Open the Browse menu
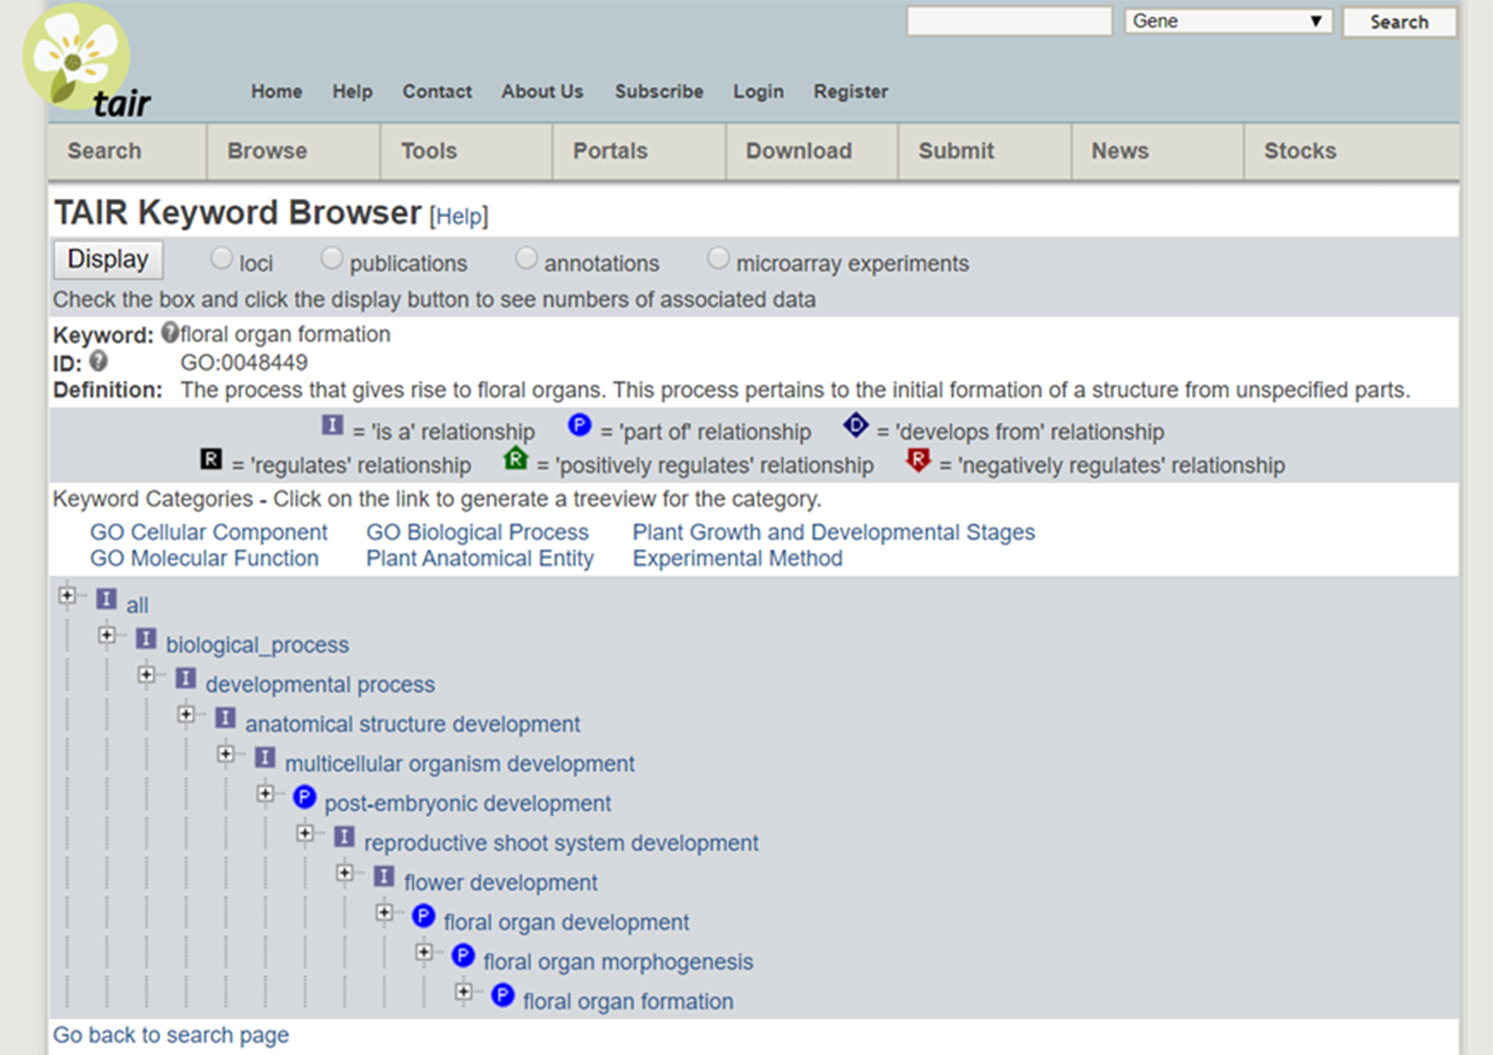Screen dimensions: 1493x1055 coord(267,151)
